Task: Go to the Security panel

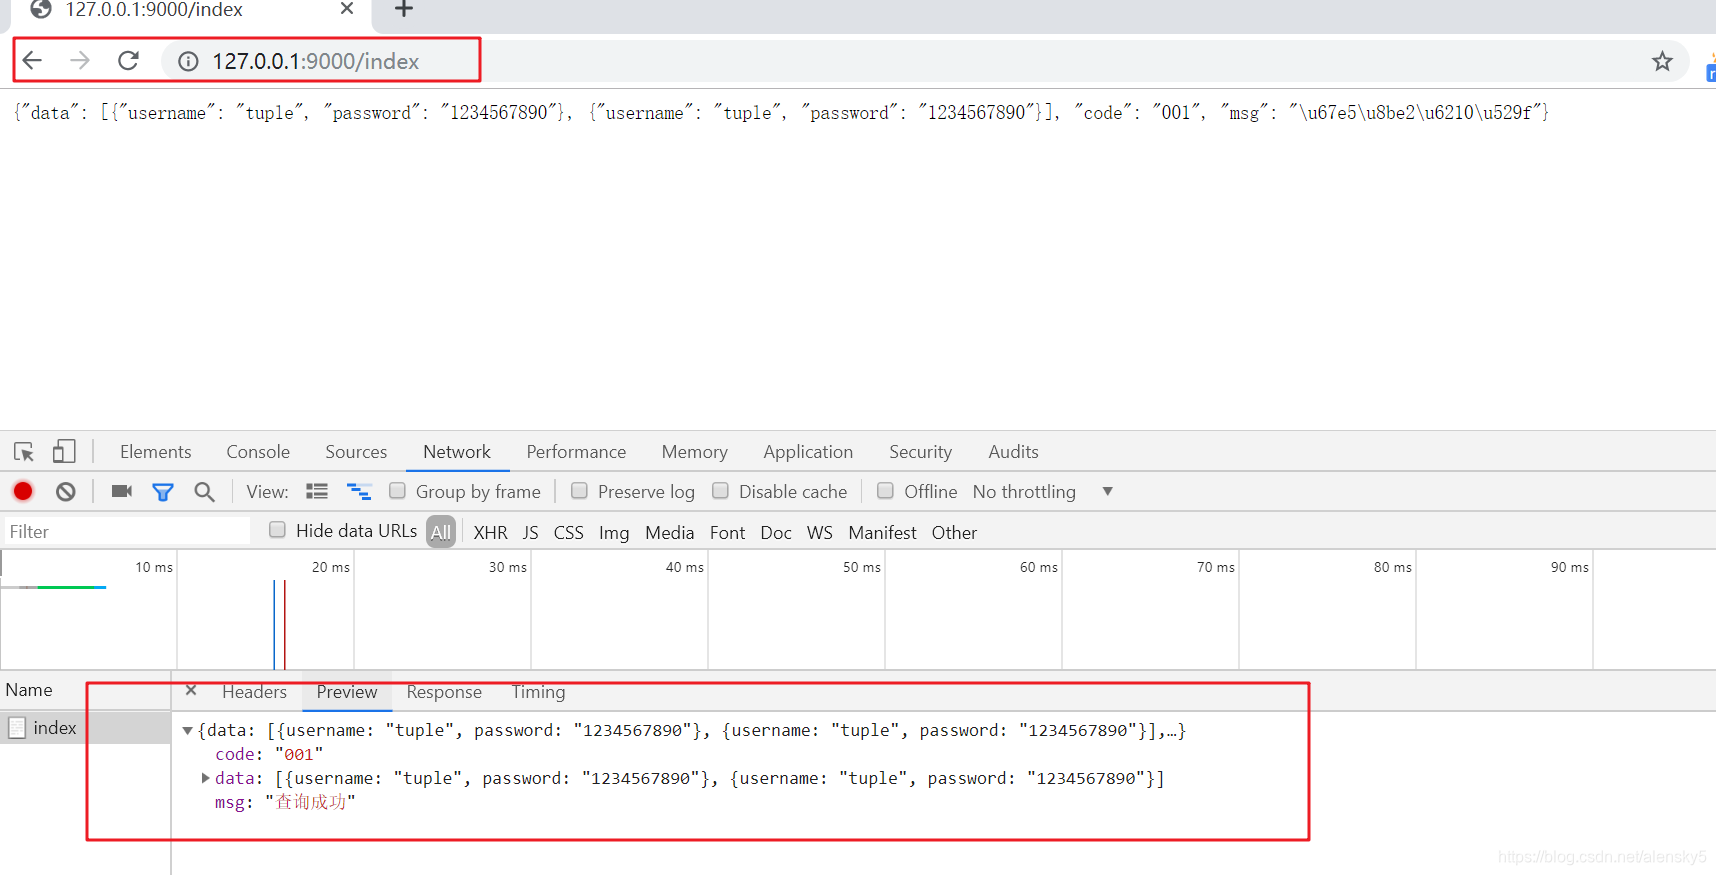Action: tap(920, 452)
